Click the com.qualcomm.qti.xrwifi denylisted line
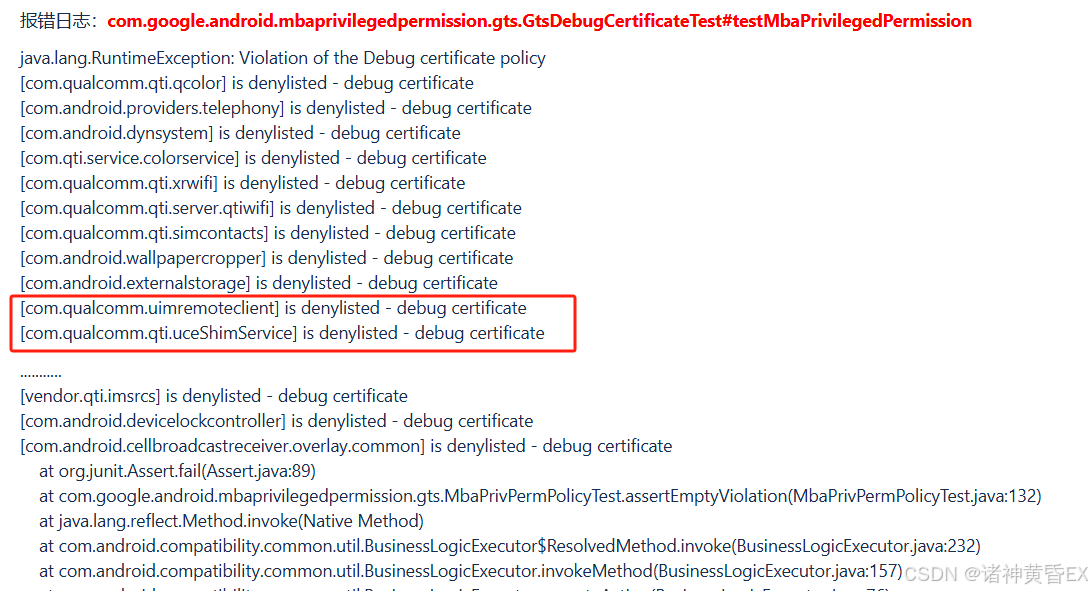 click(243, 184)
